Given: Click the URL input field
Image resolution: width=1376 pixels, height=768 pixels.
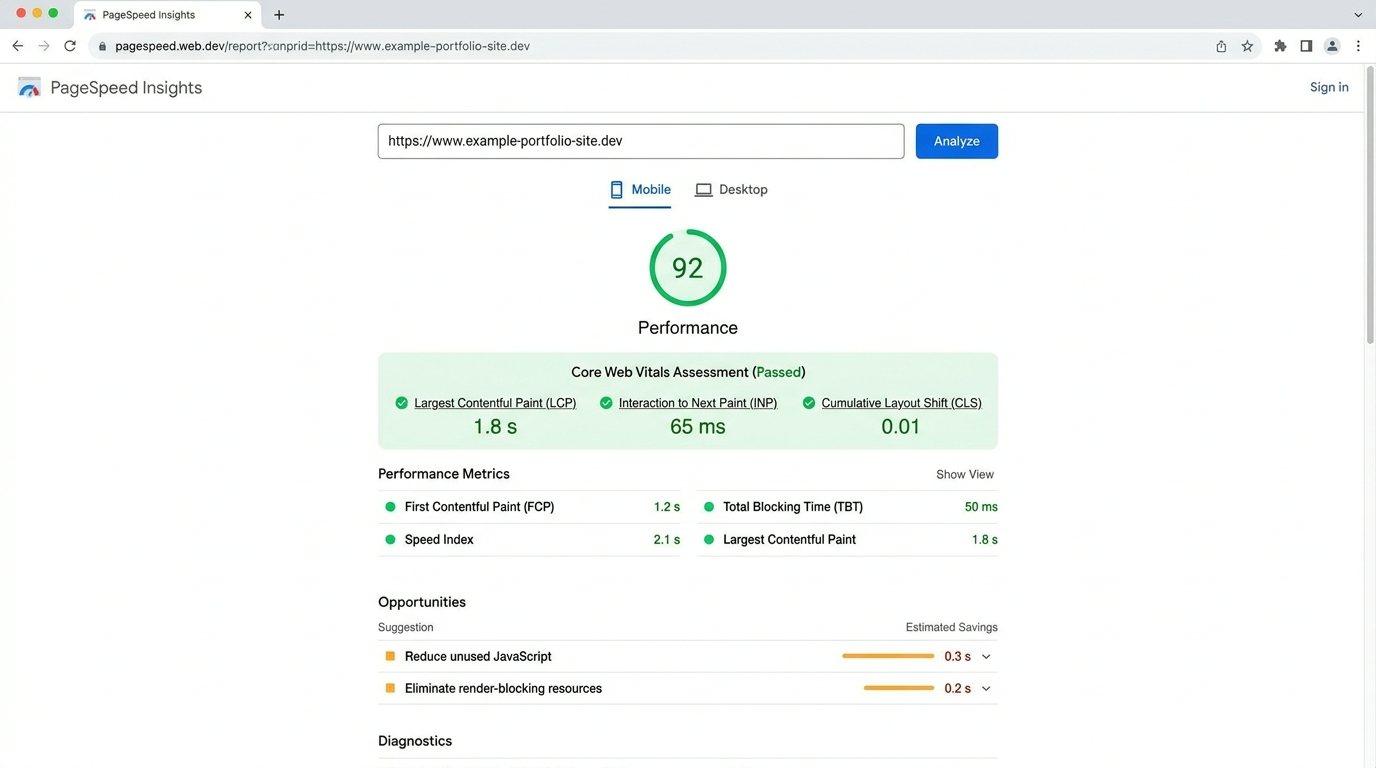Looking at the screenshot, I should pos(641,141).
